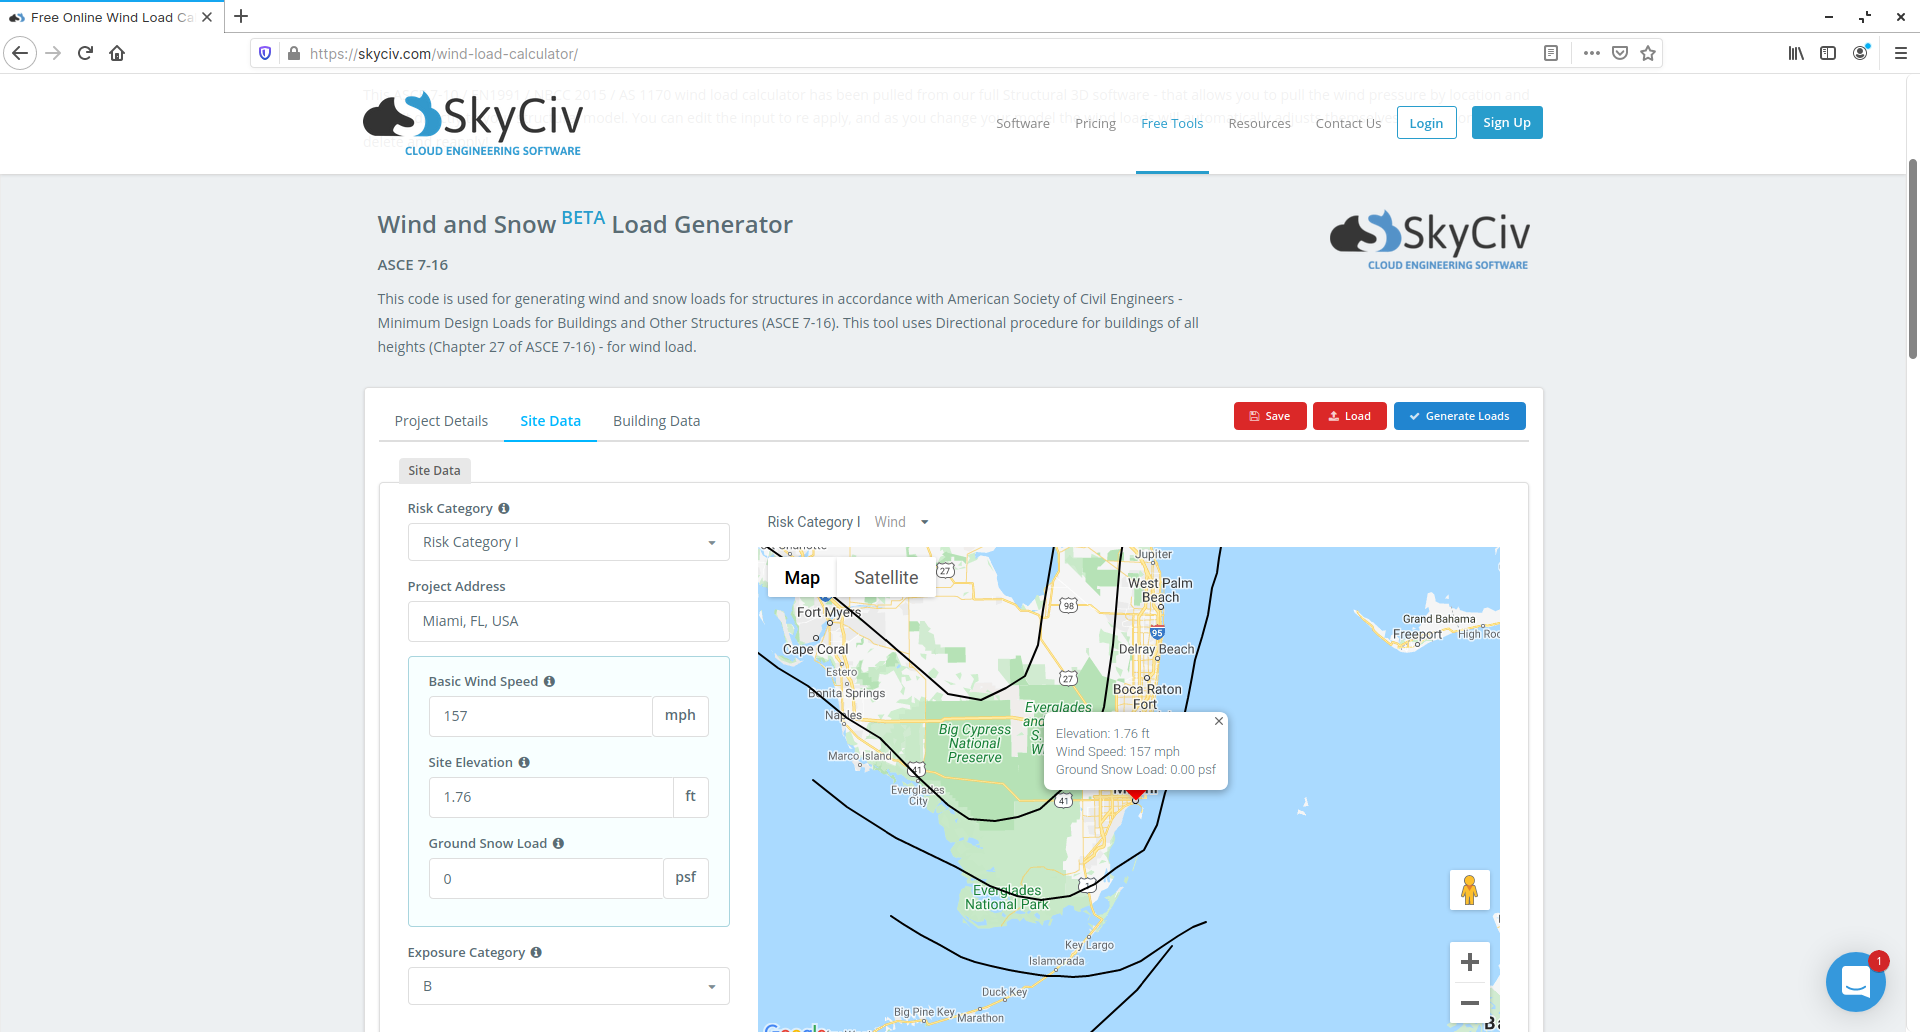1920x1032 pixels.
Task: Click the Sign Up button
Action: tap(1507, 122)
